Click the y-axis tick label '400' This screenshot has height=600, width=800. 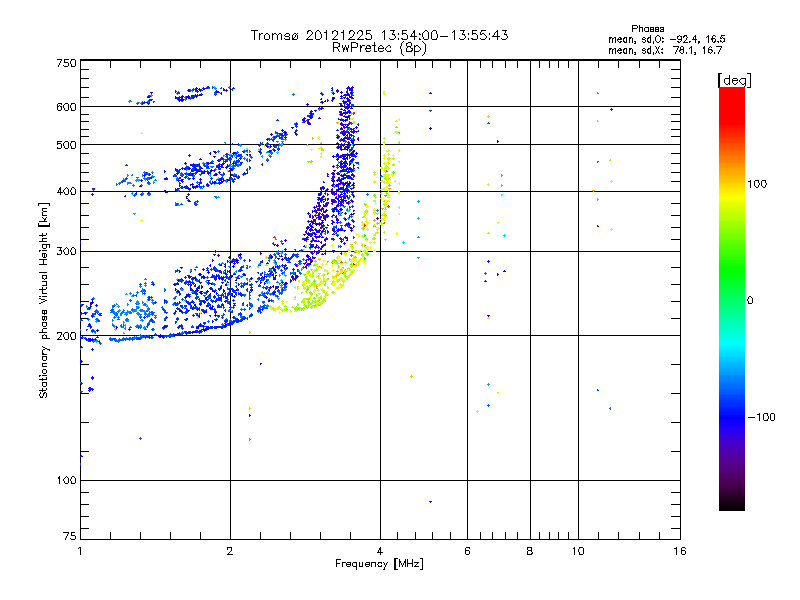67,192
